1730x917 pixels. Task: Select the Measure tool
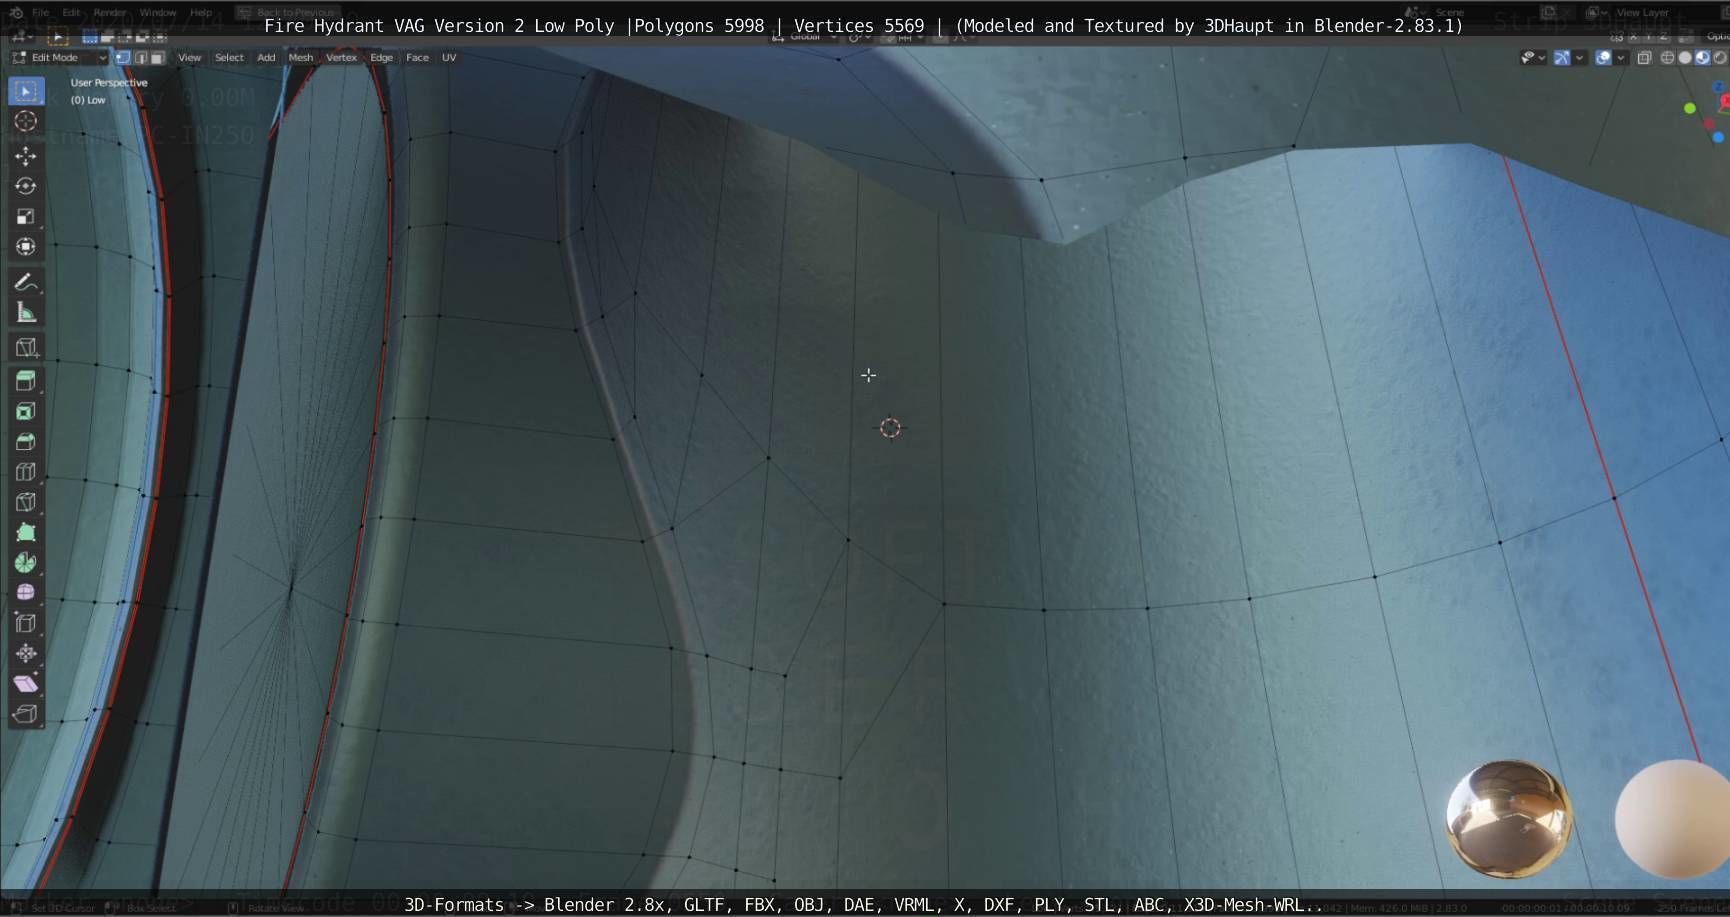tap(26, 313)
